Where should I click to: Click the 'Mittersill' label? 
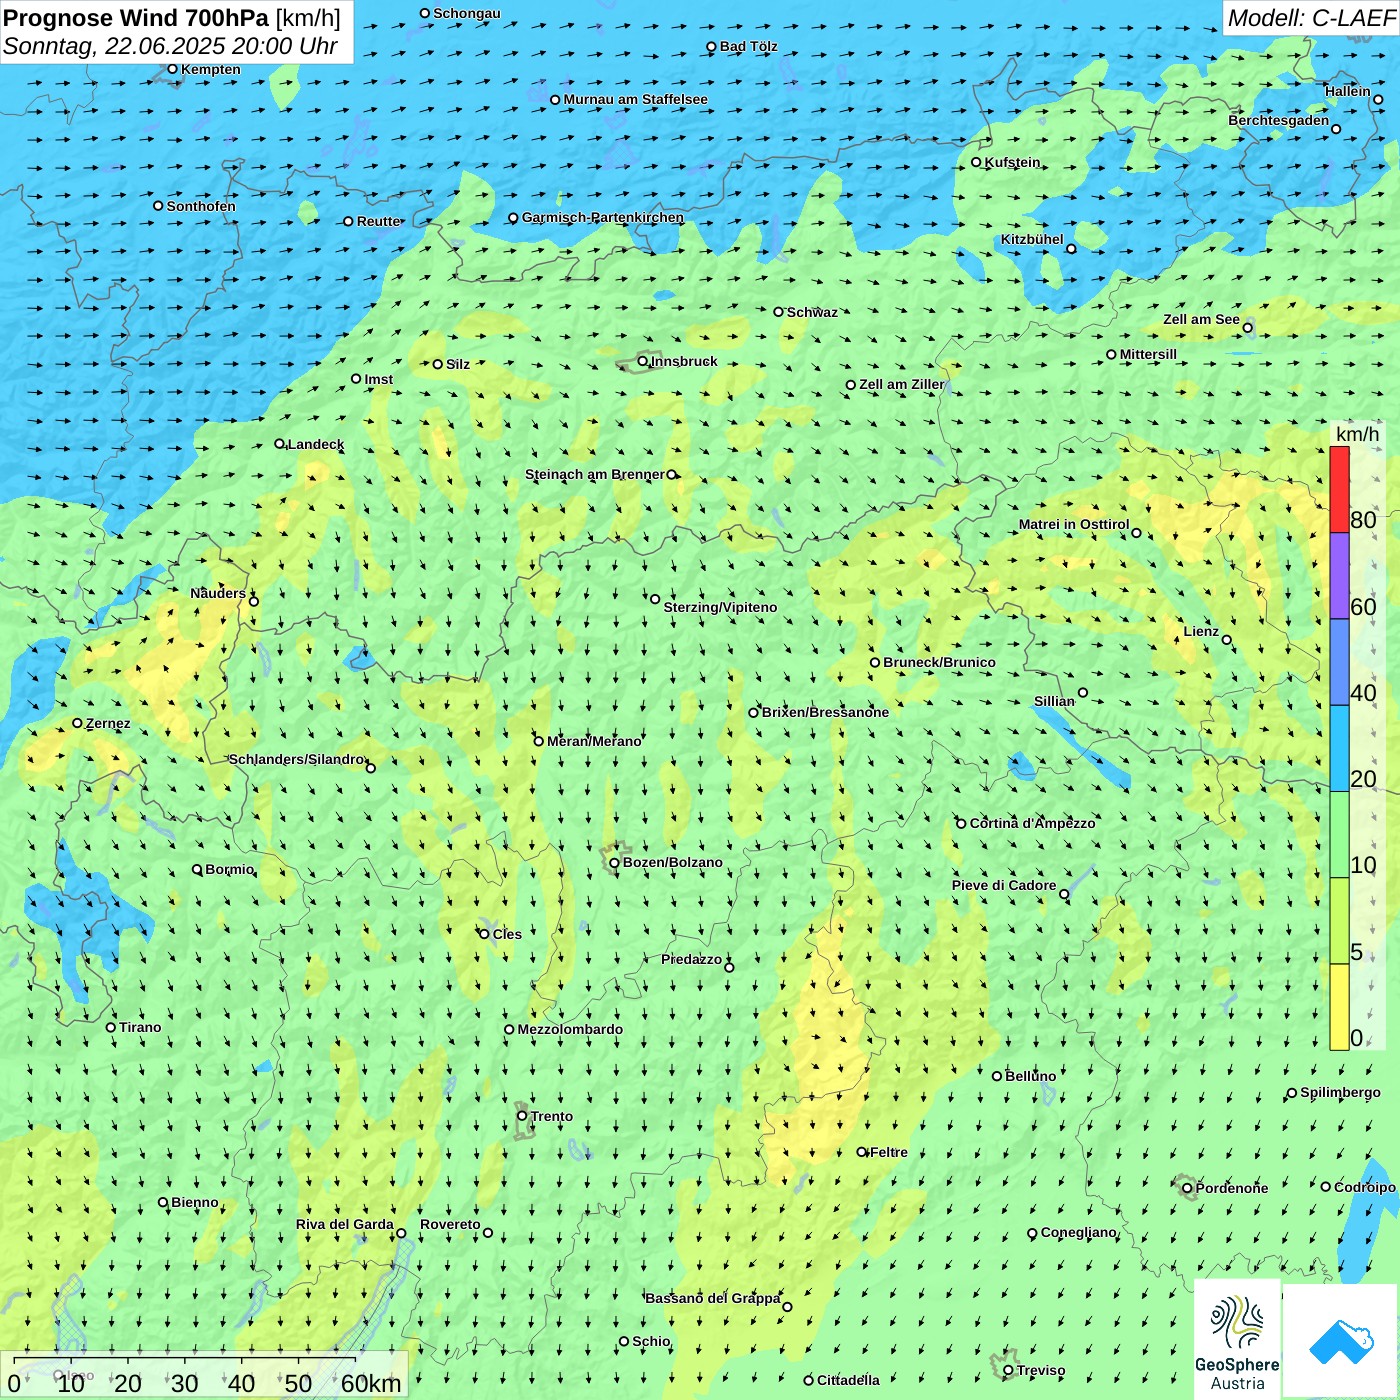(1148, 354)
